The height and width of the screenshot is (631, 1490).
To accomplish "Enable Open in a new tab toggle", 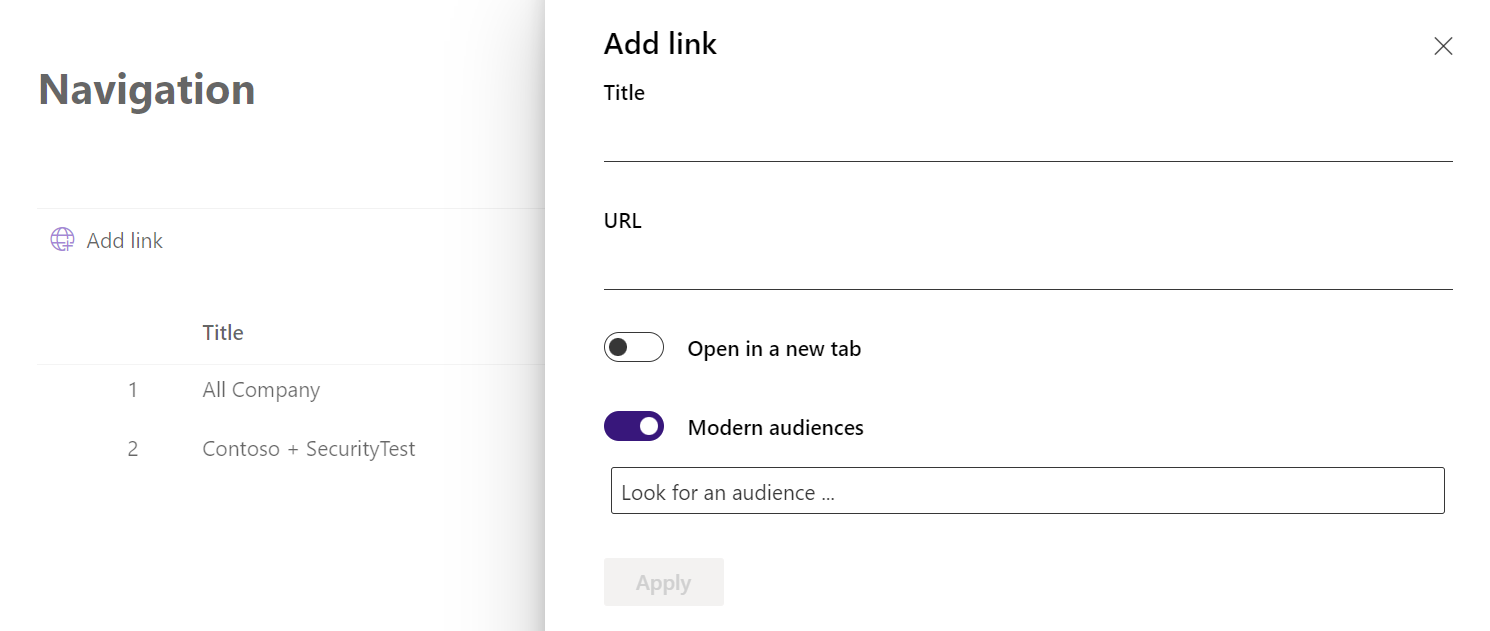I will (x=634, y=347).
